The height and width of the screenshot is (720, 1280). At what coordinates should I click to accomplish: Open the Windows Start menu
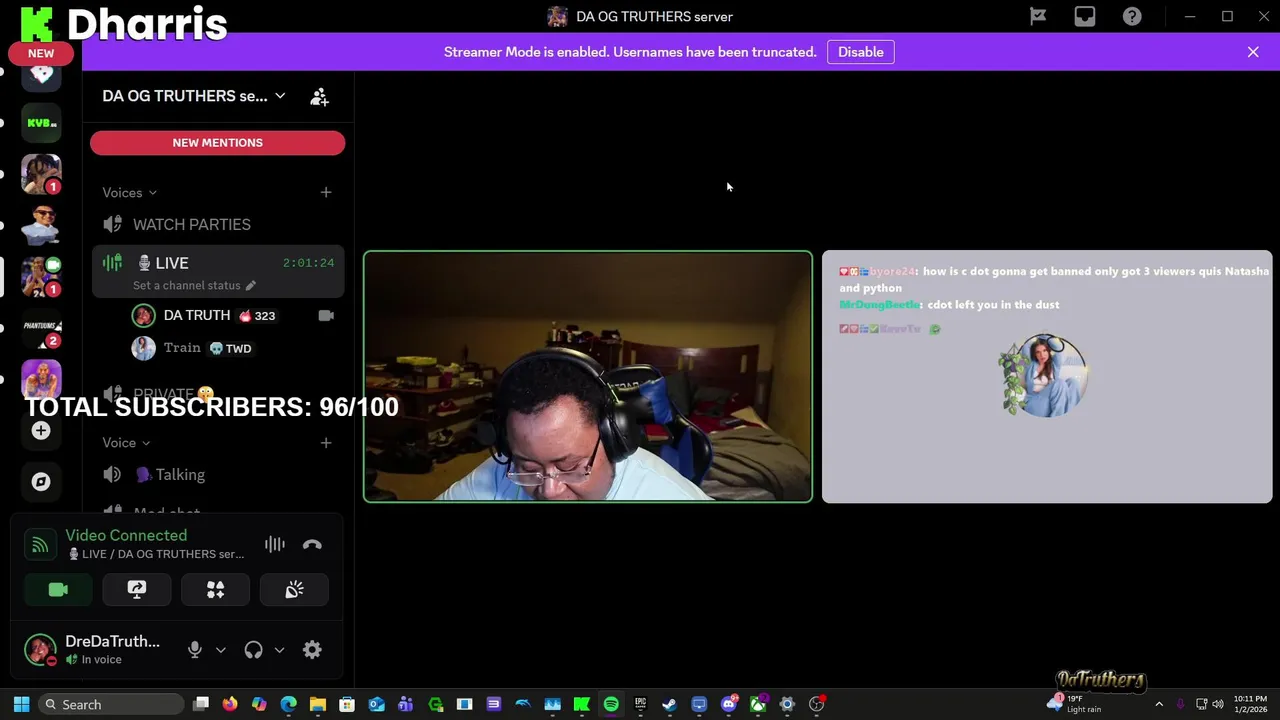click(21, 704)
